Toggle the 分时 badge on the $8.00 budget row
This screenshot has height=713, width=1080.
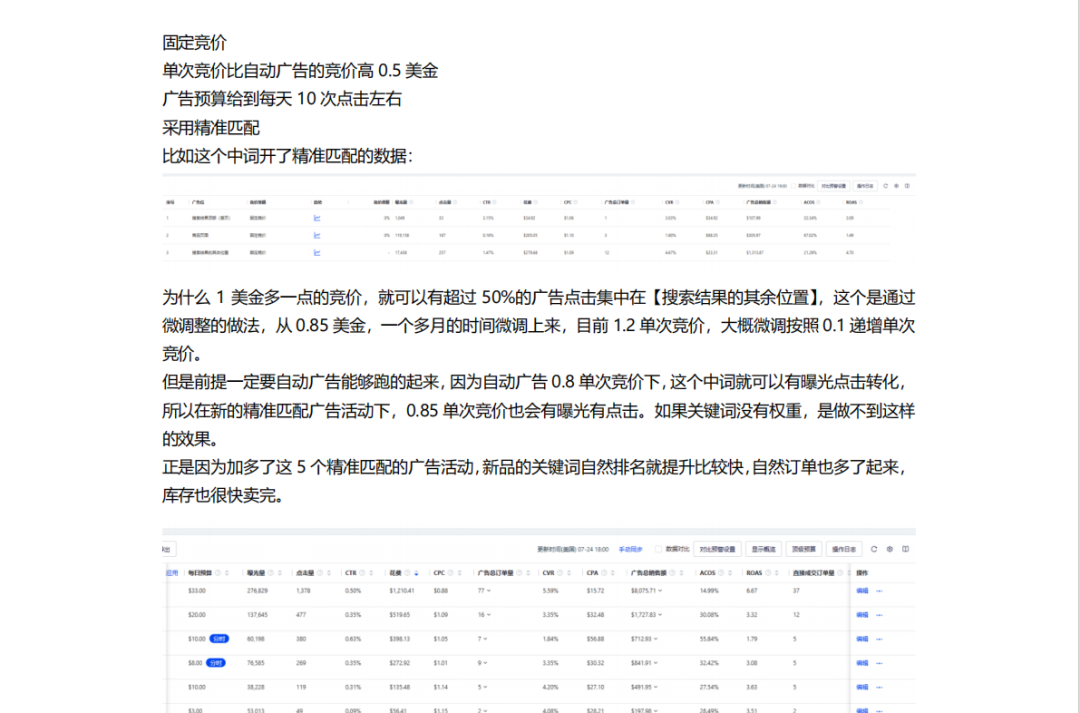217,663
